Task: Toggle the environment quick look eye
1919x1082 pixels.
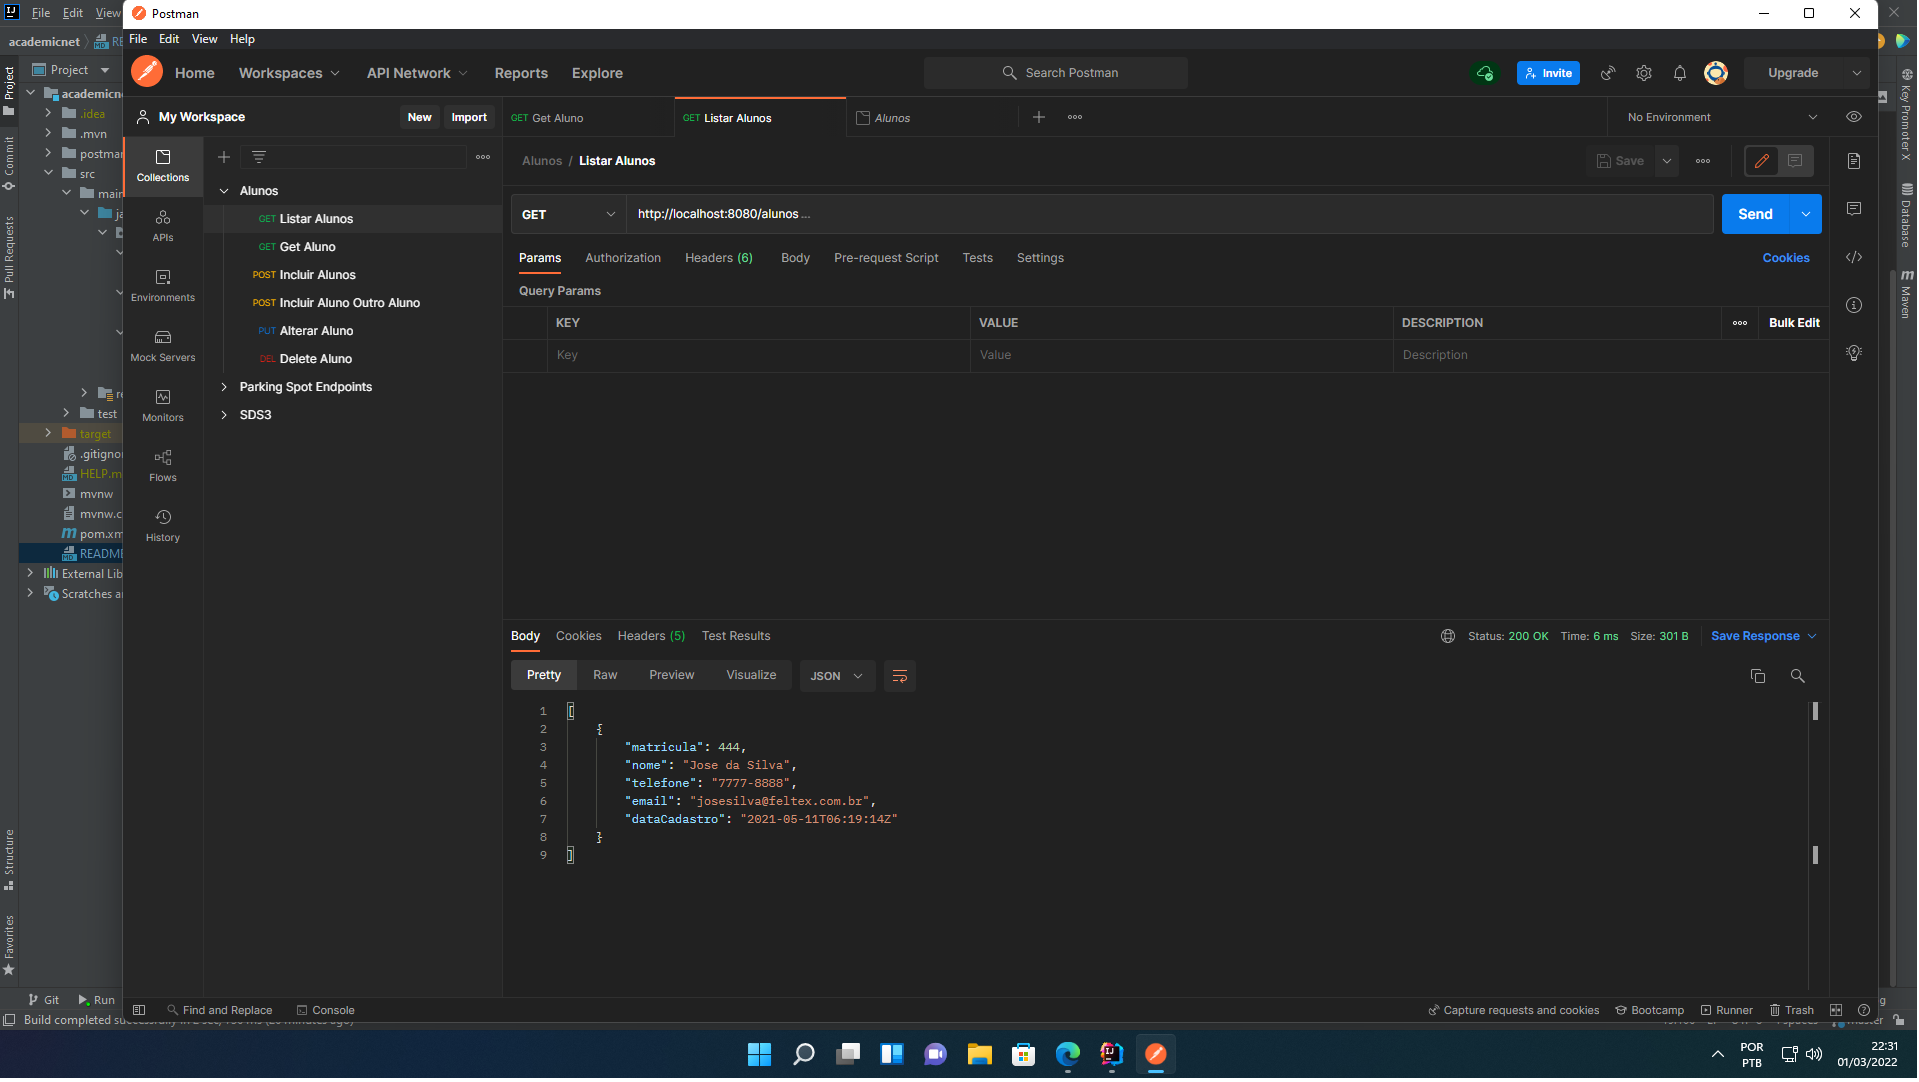Action: 1855,117
